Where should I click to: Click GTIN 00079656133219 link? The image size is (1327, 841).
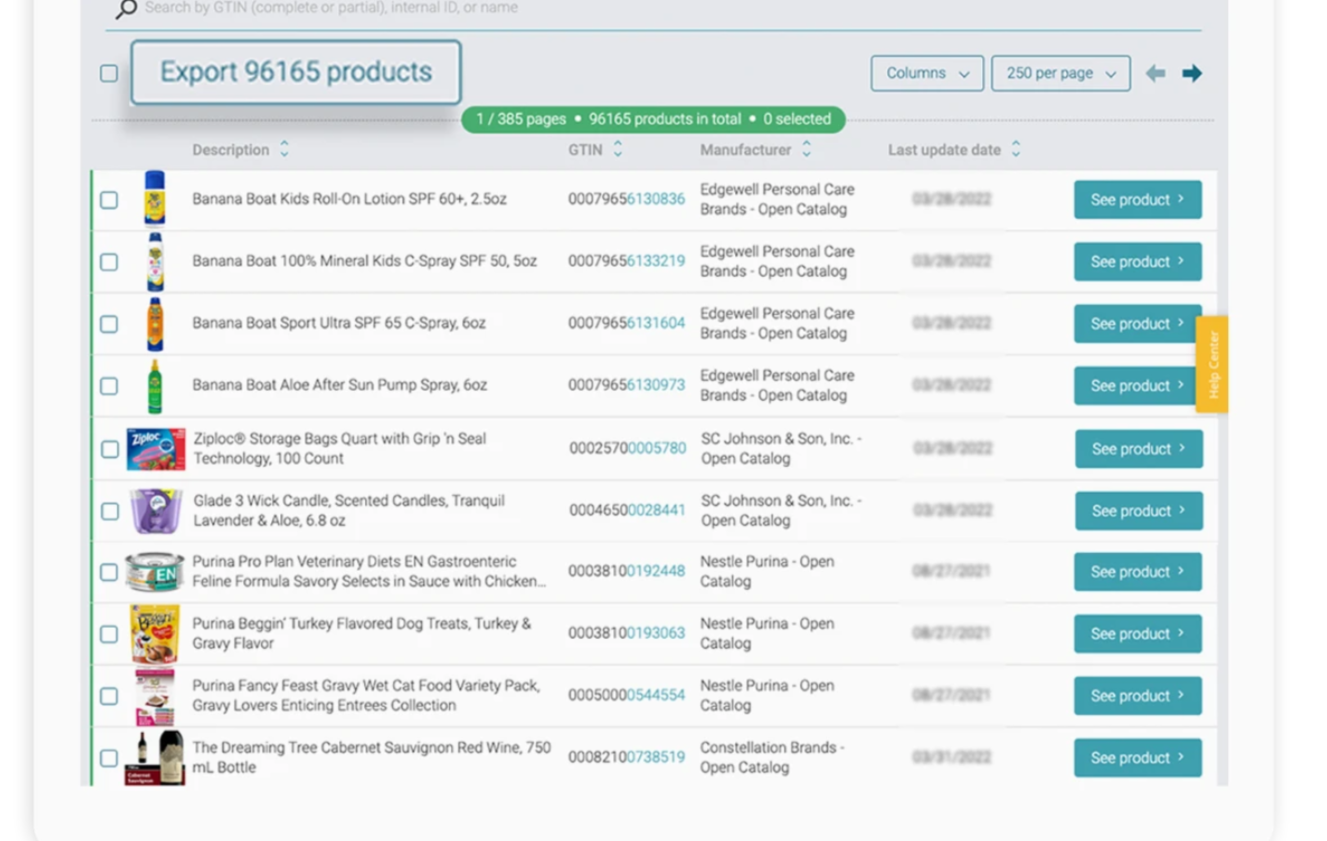coord(627,261)
